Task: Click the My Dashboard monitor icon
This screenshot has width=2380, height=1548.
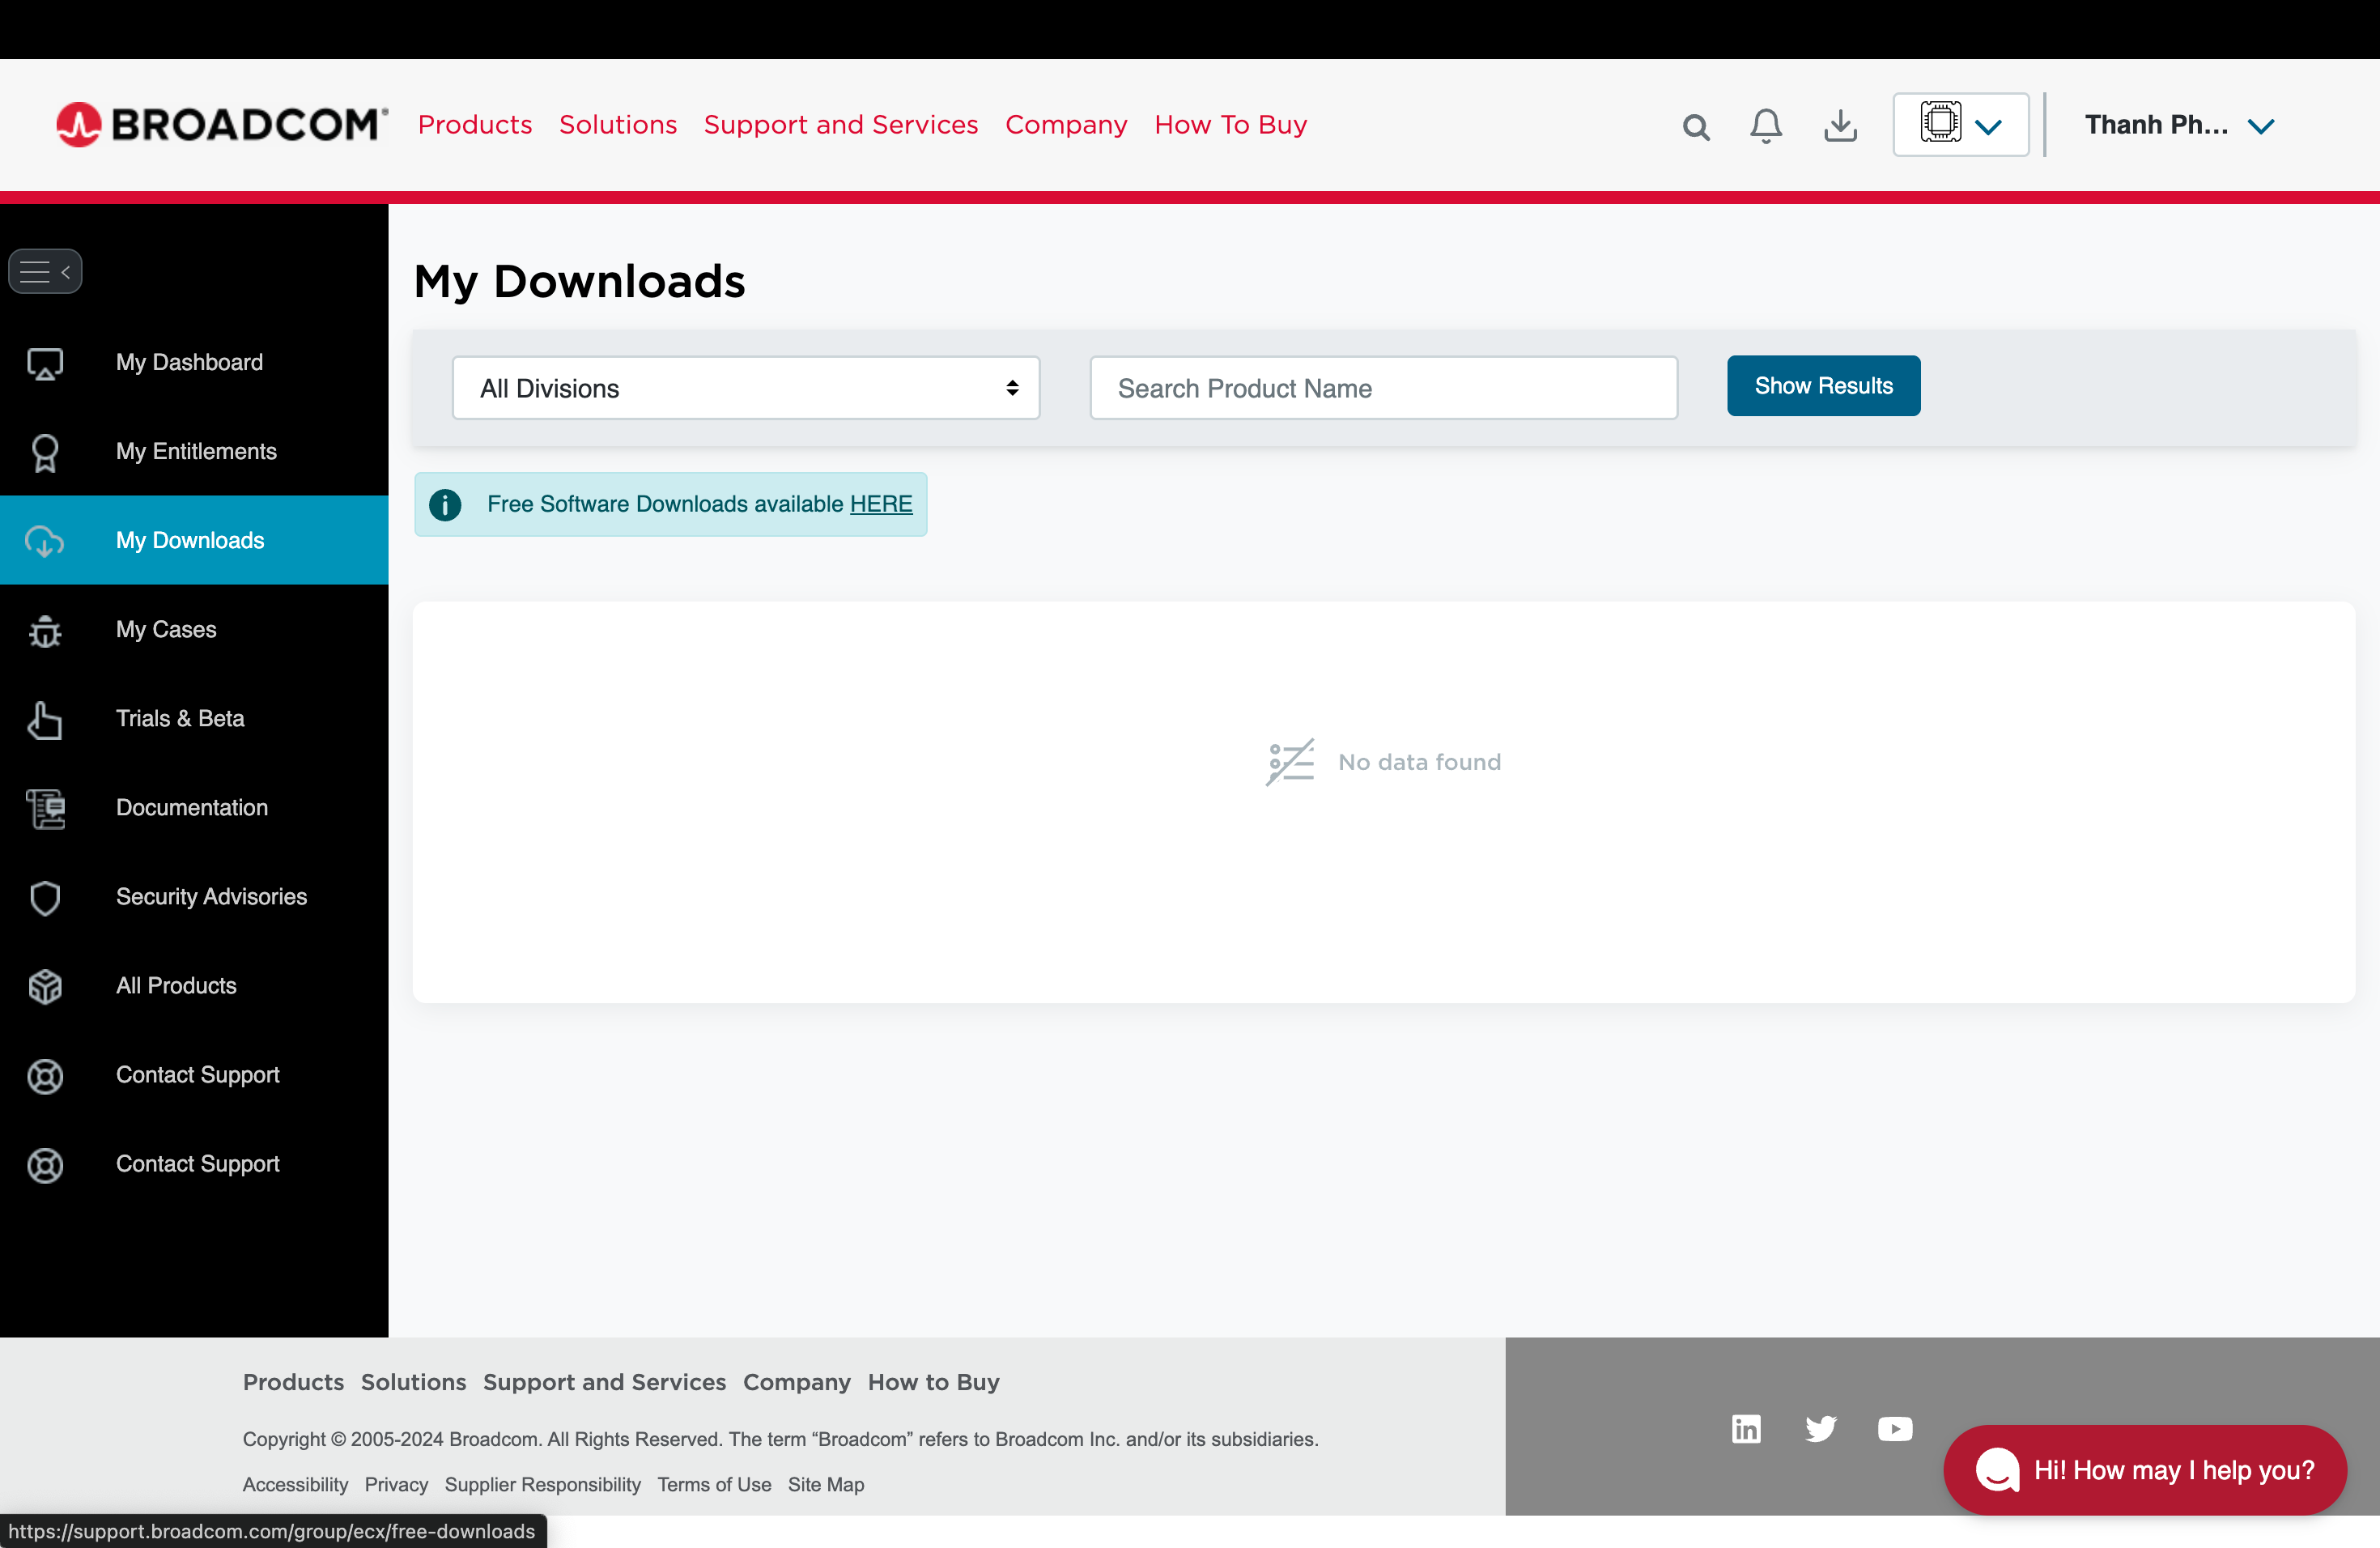Action: [45, 363]
